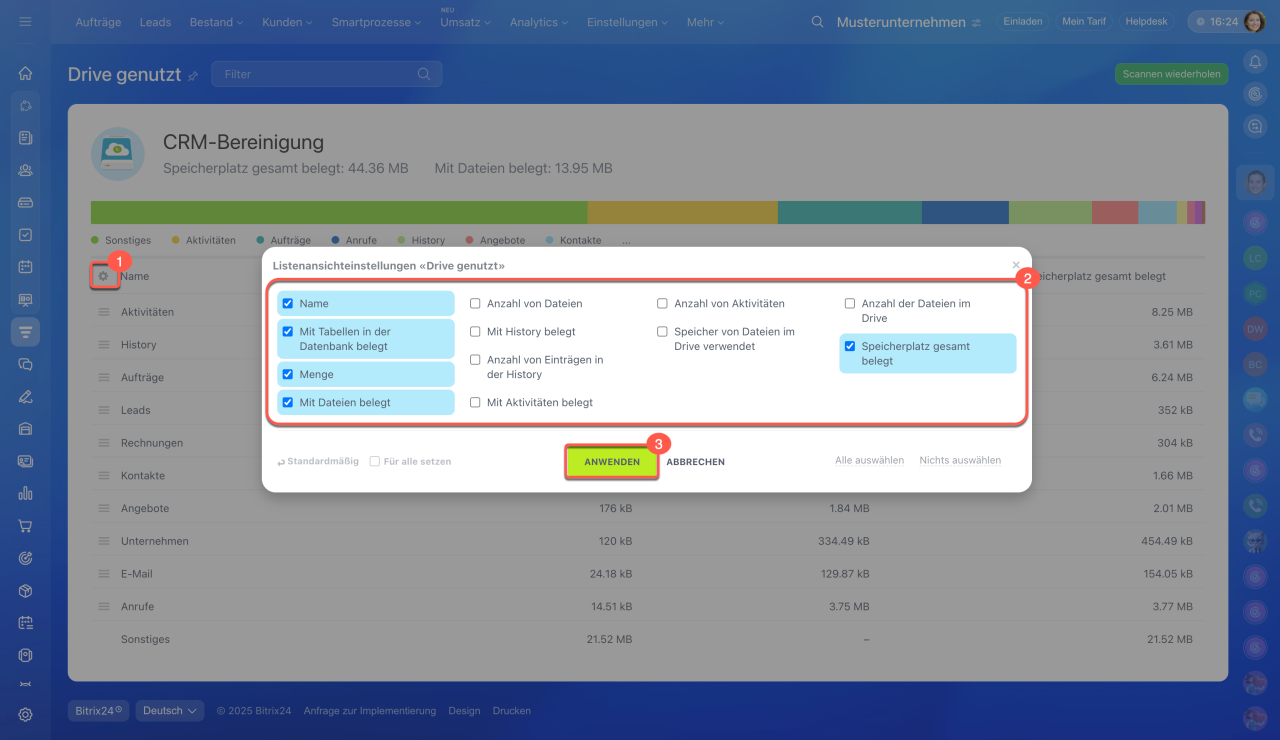Click the pencil edit icon beside Drive genutzt
The image size is (1280, 740).
click(x=193, y=76)
